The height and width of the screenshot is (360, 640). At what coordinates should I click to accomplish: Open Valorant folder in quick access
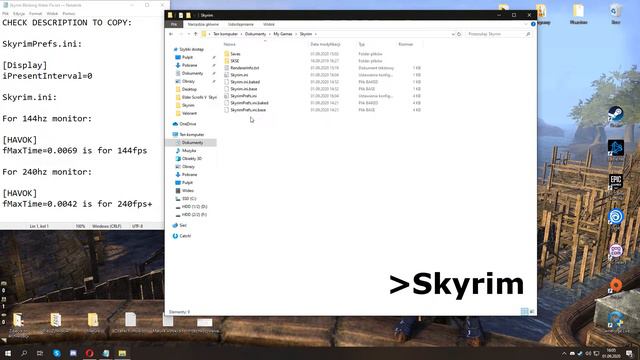[189, 113]
